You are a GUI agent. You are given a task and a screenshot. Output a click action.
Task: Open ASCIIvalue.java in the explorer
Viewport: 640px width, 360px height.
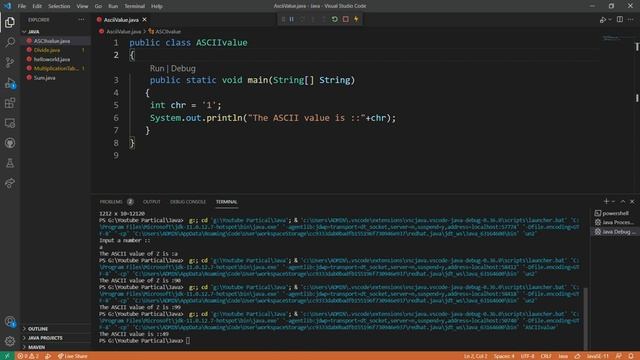point(52,41)
